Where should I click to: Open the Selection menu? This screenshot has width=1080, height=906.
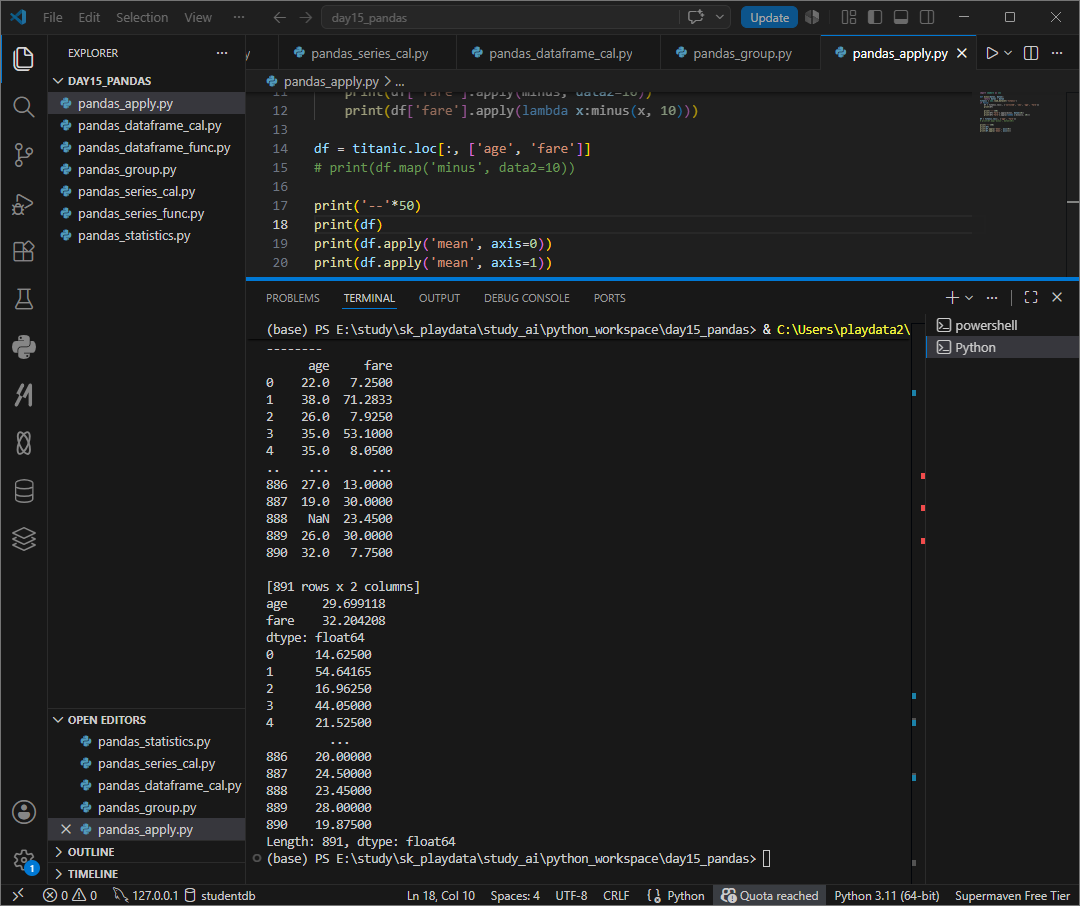click(142, 17)
